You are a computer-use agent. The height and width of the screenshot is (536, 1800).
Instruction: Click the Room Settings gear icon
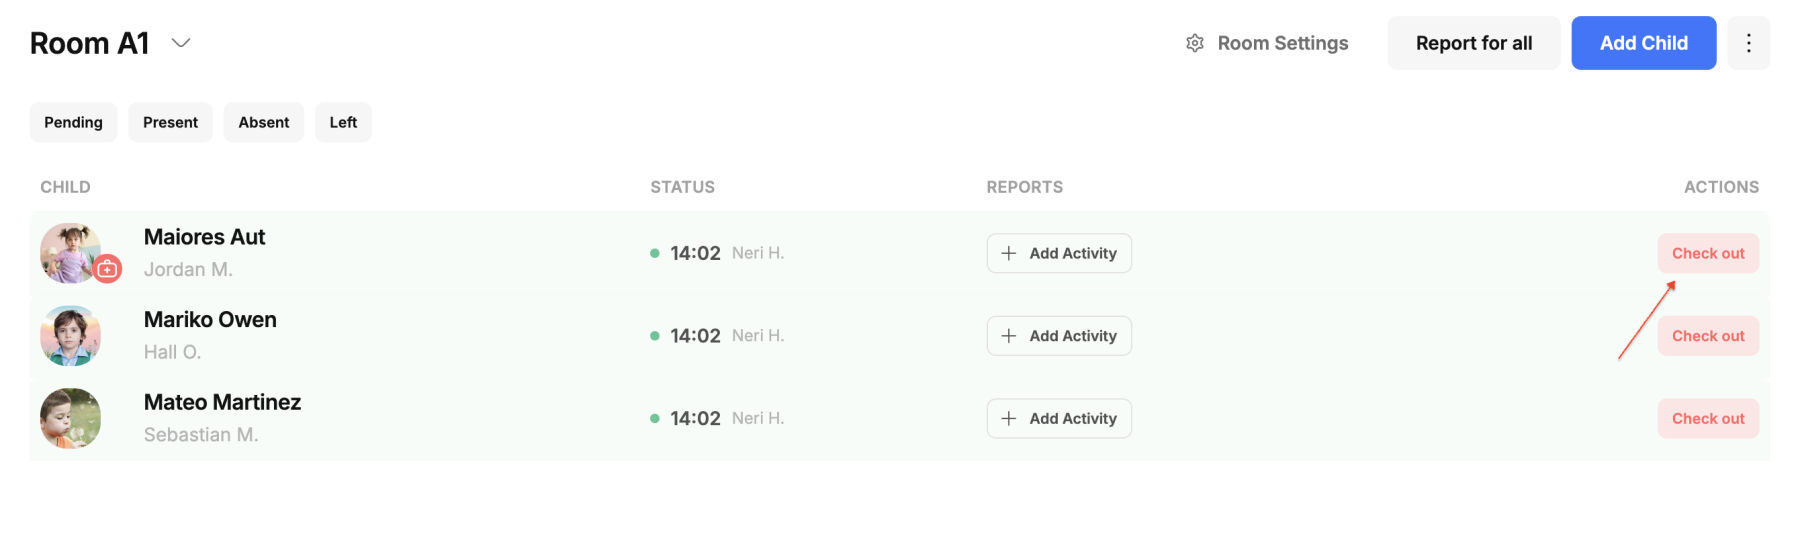(1194, 43)
